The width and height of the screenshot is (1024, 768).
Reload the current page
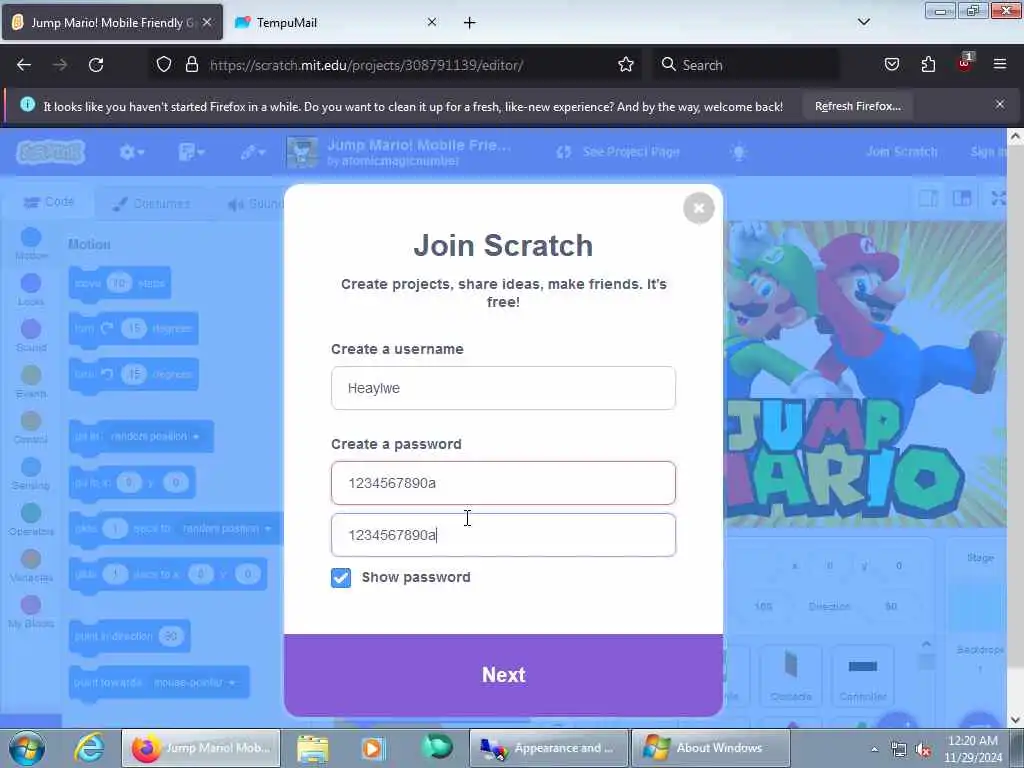click(96, 65)
